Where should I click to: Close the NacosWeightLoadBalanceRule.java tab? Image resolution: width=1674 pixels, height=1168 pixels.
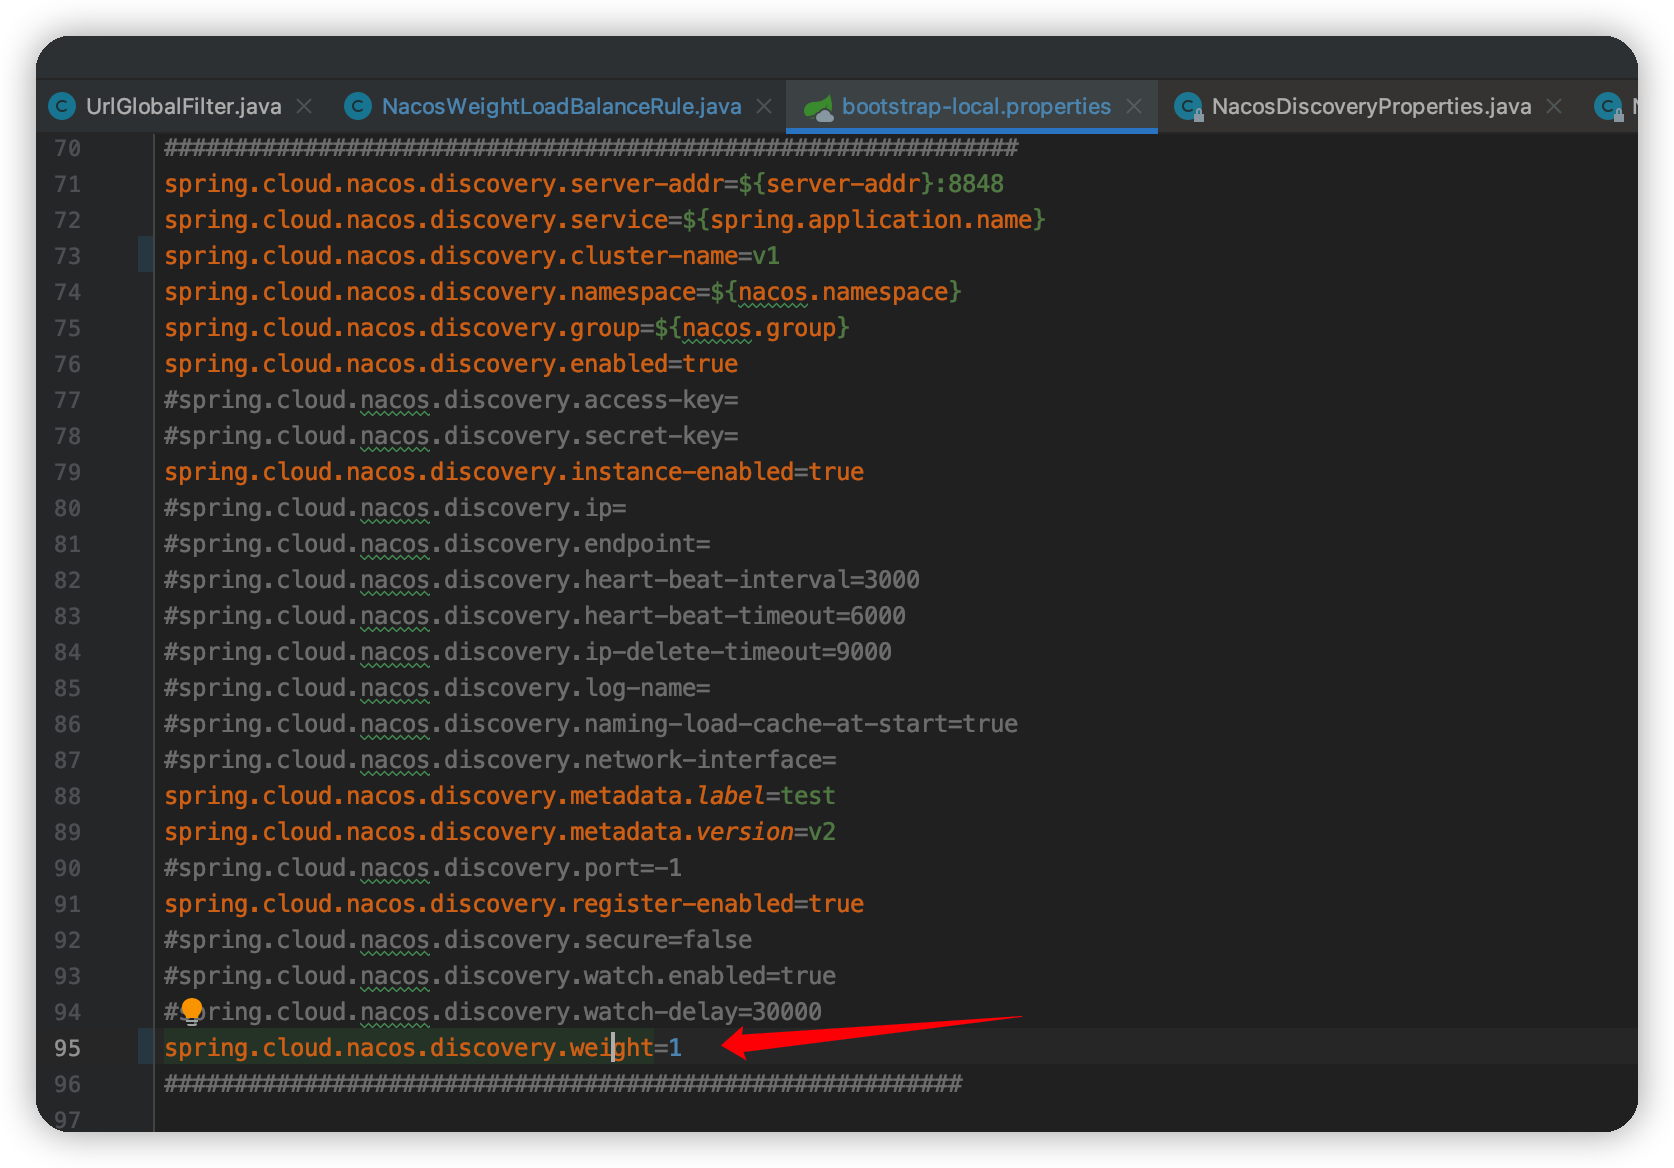(764, 106)
